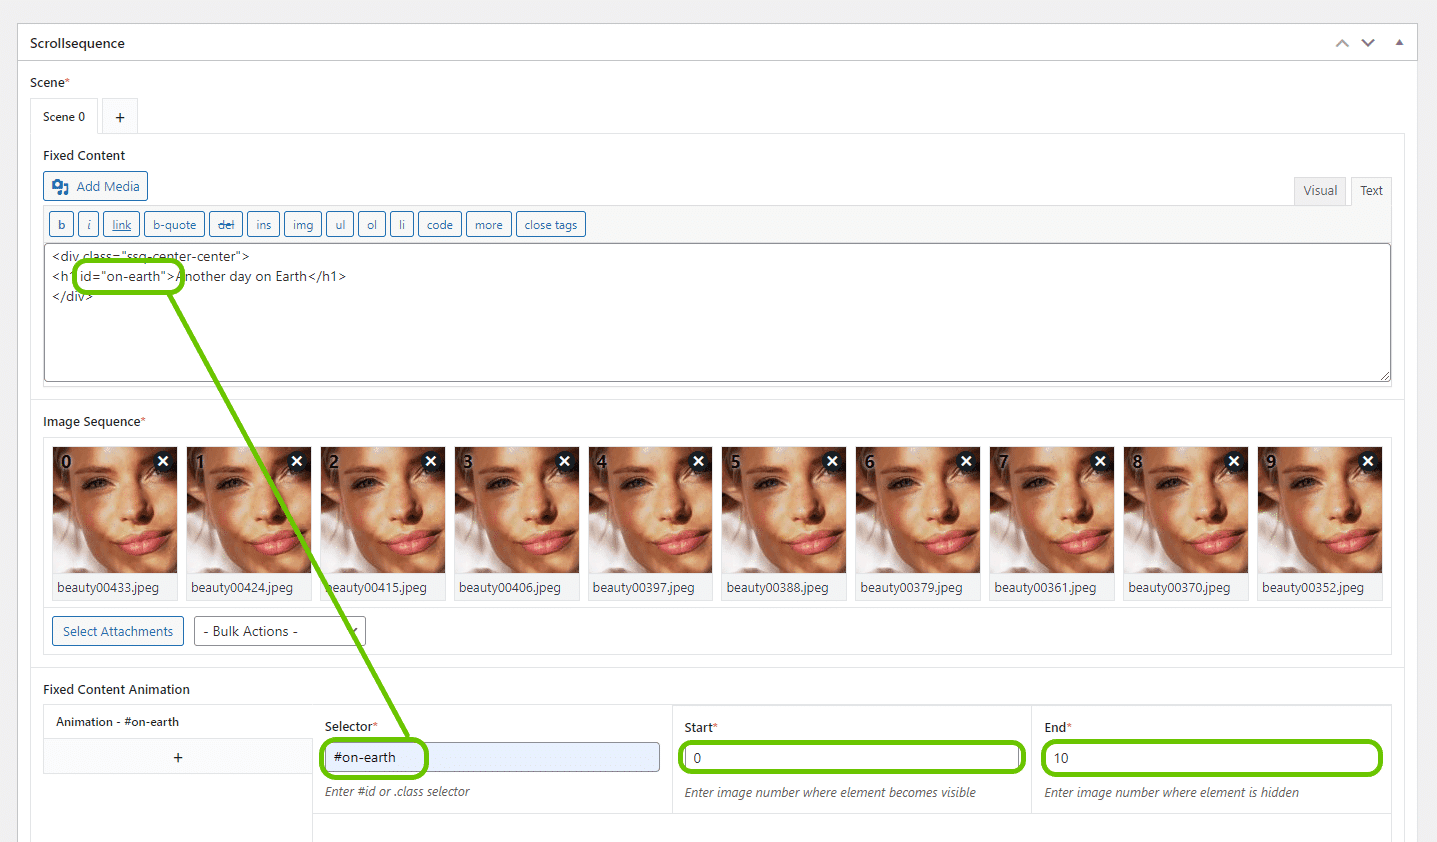
Task: Select the Scene 0 tab
Action: tap(64, 117)
